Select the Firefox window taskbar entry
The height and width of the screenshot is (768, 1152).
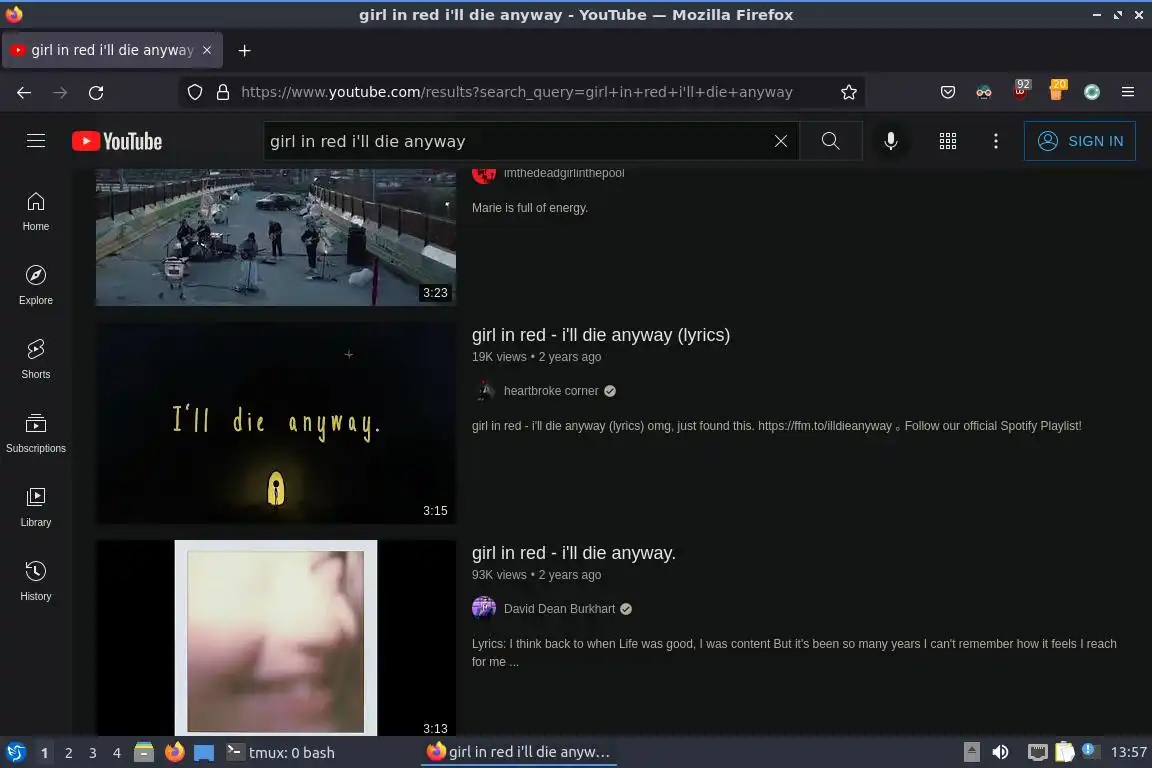click(519, 753)
